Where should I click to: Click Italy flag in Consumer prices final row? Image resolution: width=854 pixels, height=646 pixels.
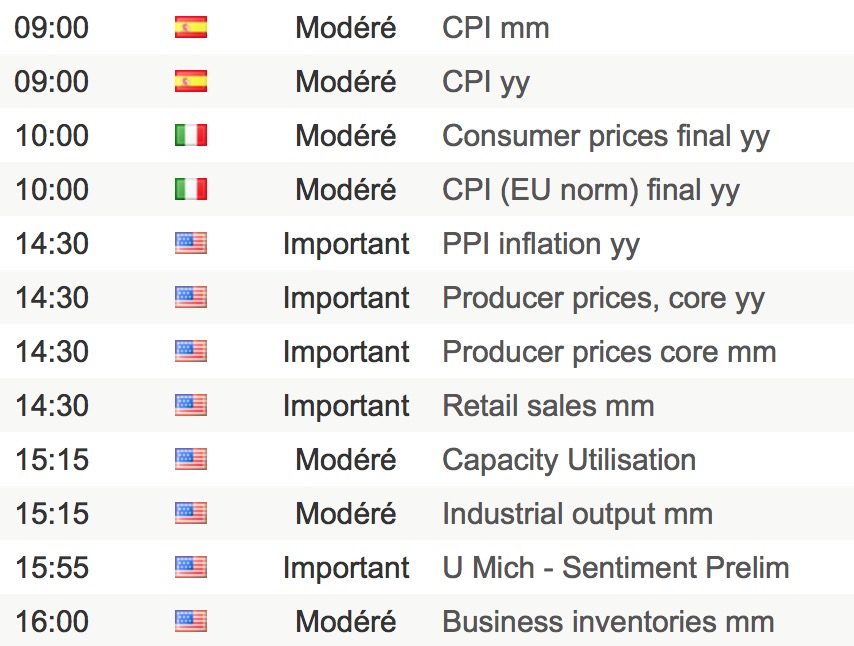(190, 135)
